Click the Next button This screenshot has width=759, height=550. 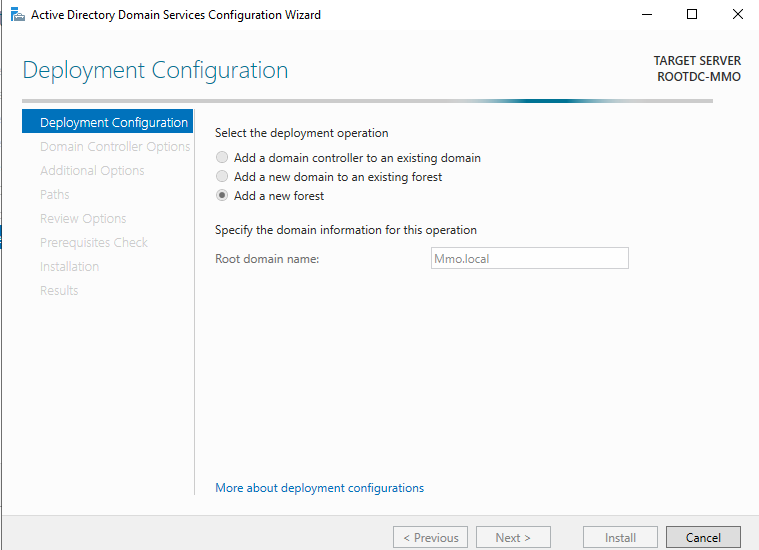(x=513, y=537)
